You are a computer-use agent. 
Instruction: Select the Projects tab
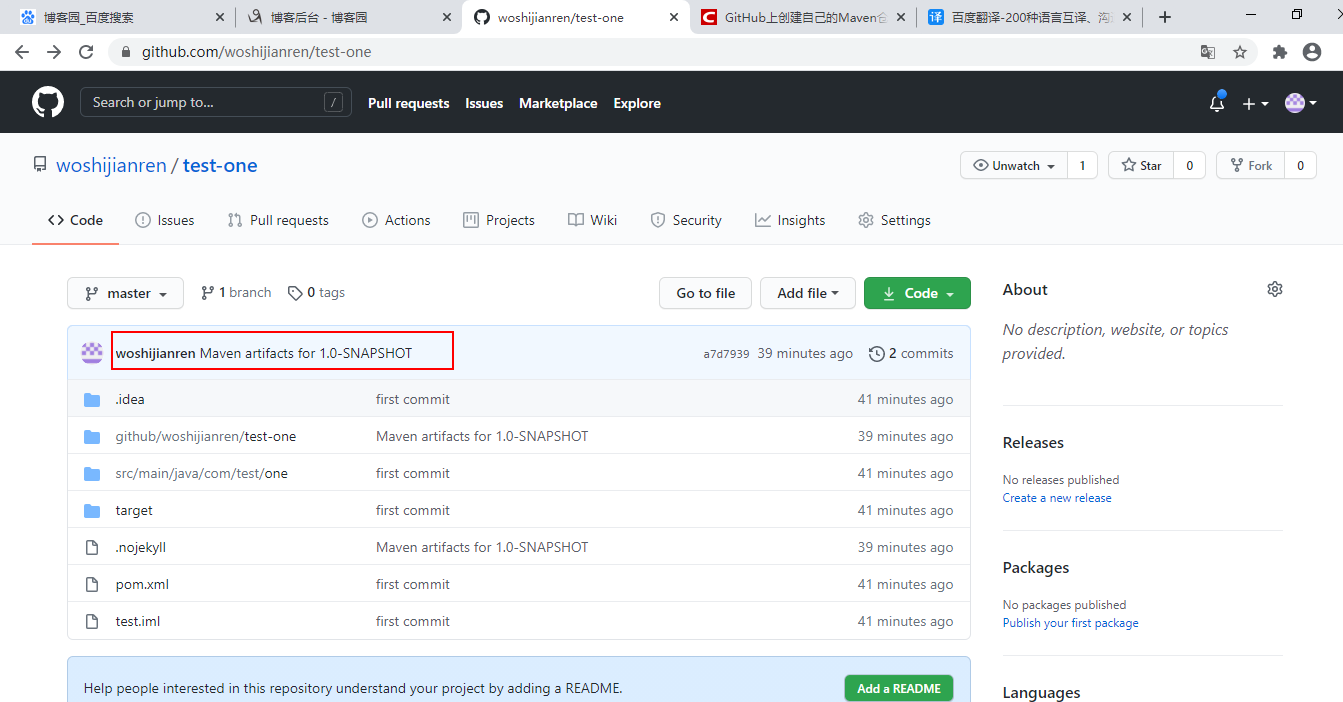click(499, 220)
